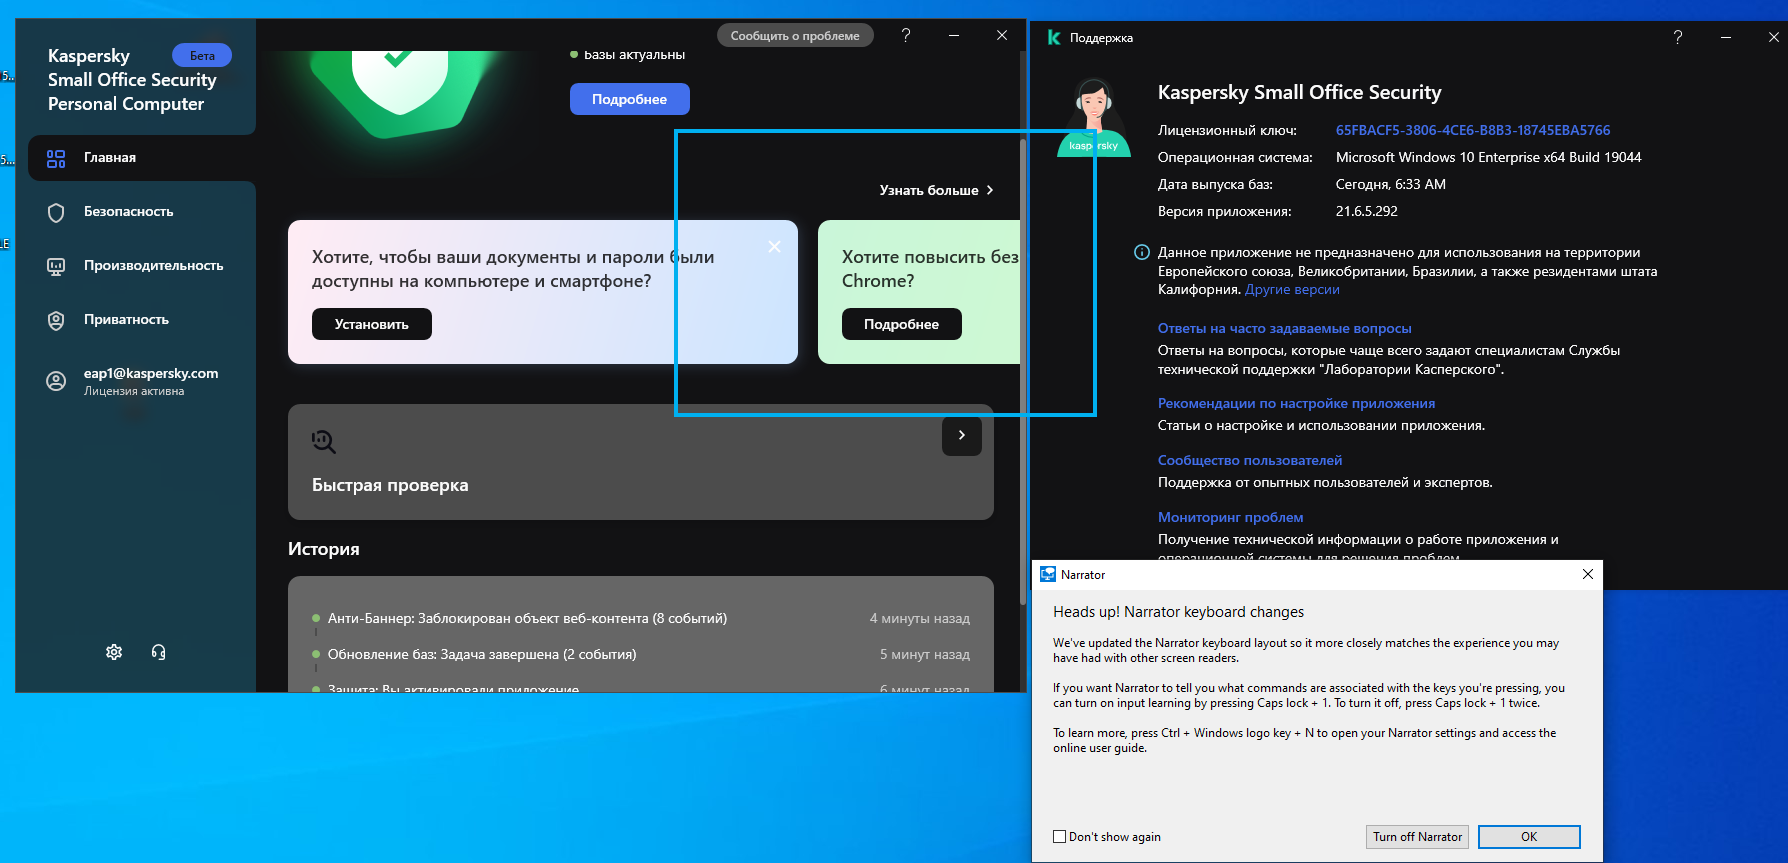Click Лицензия активна status text
1788x863 pixels.
click(134, 391)
